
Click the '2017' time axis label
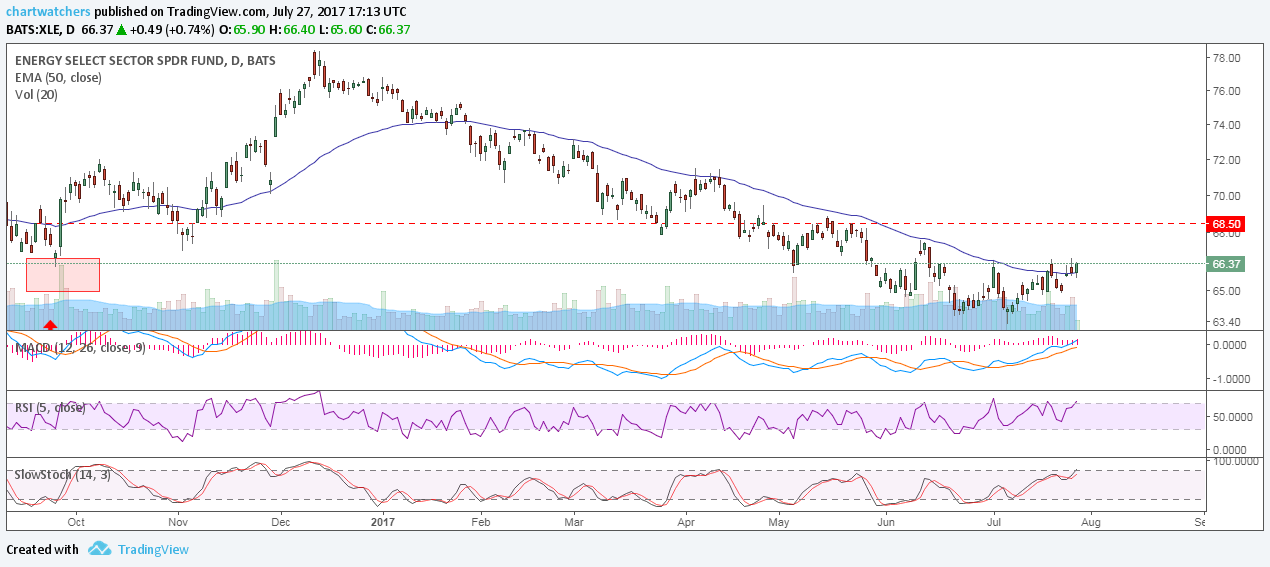pyautogui.click(x=383, y=522)
